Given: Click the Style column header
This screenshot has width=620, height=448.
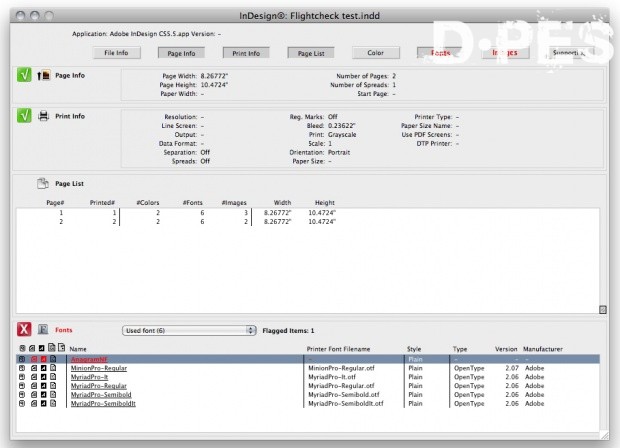Looking at the screenshot, I should click(x=414, y=349).
